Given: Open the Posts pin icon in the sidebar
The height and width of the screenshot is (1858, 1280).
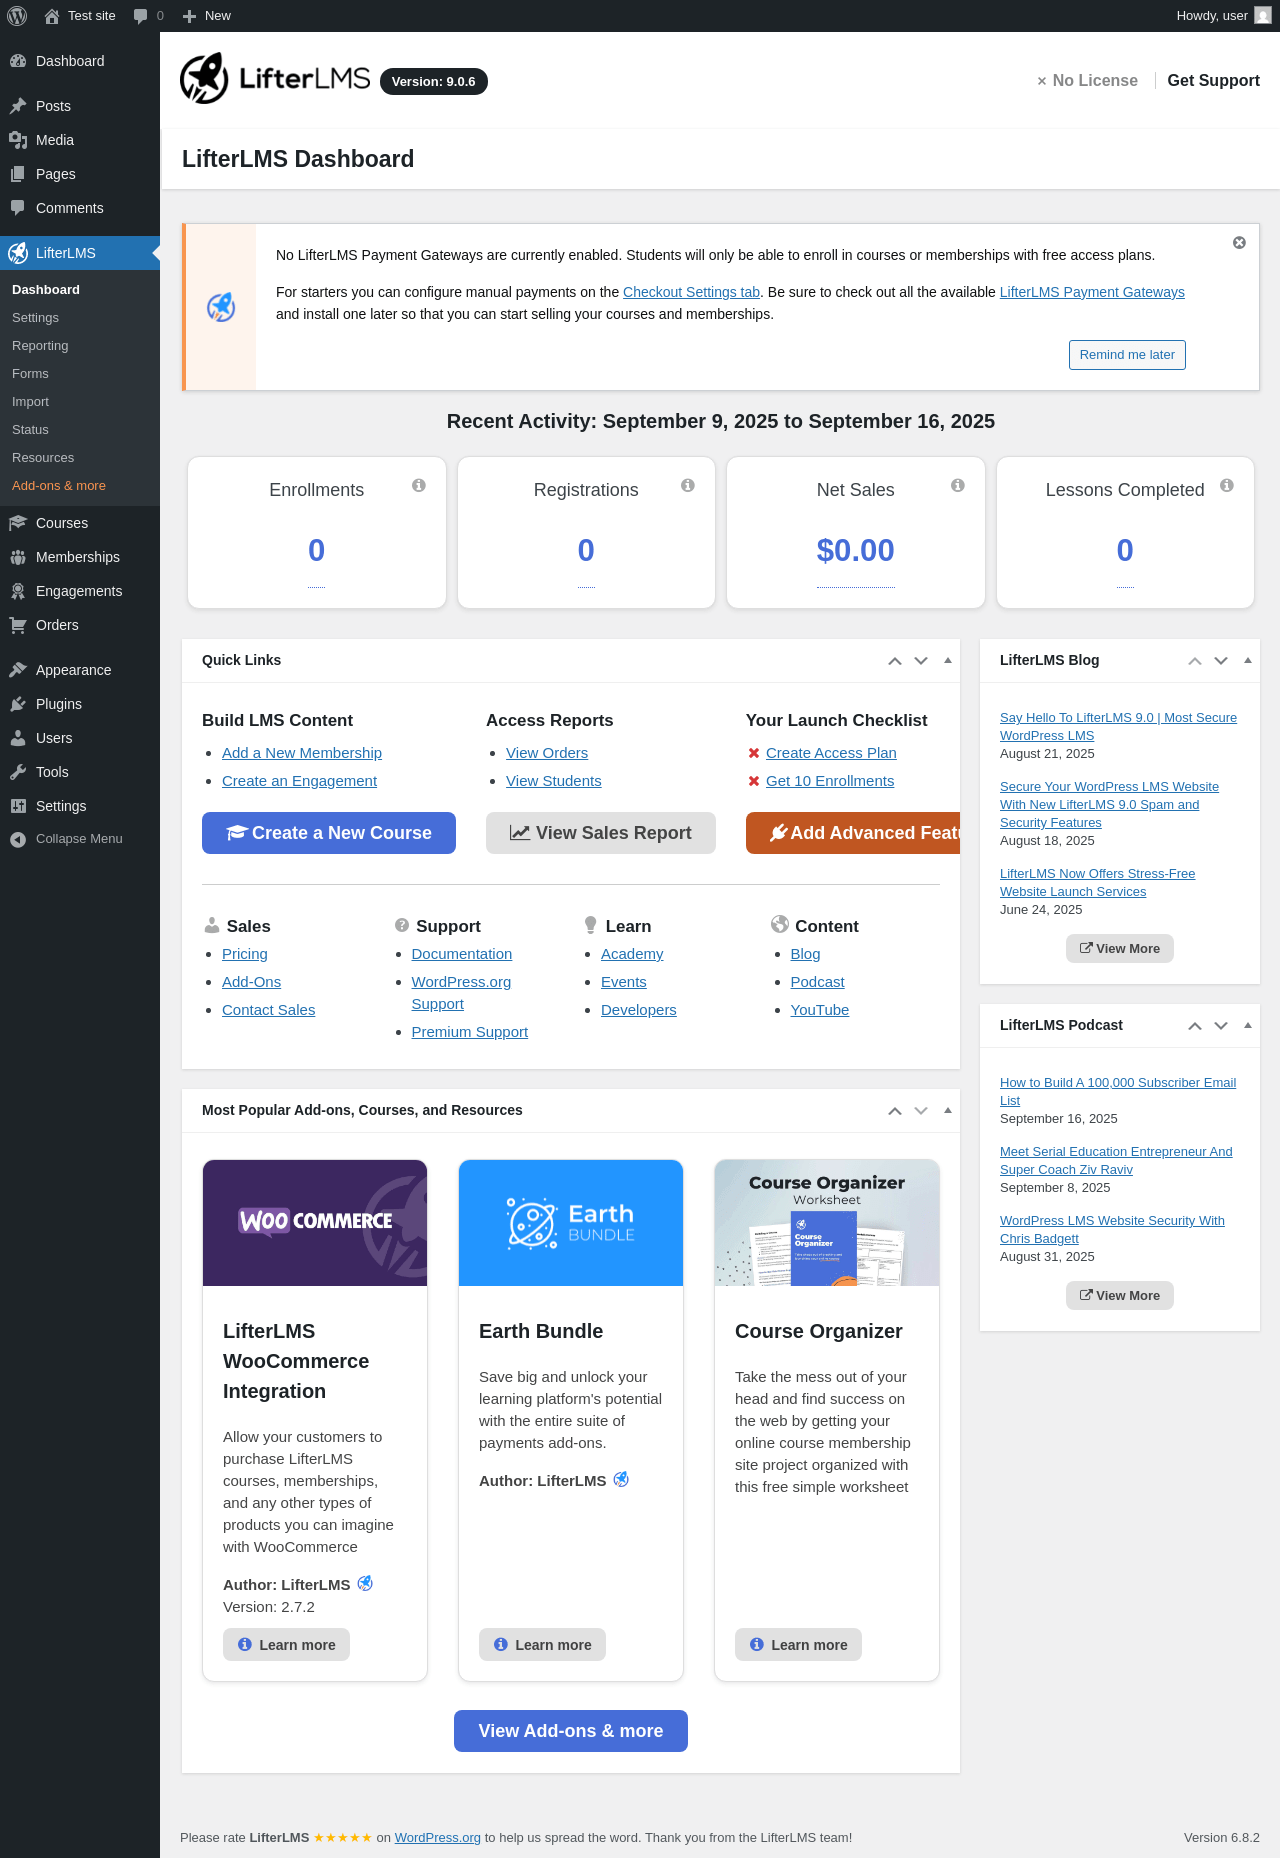Looking at the screenshot, I should 18,106.
